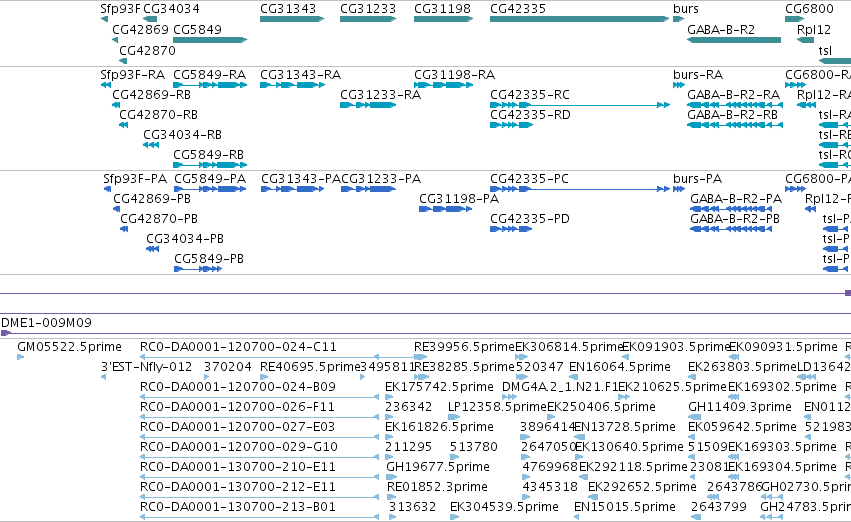Image resolution: width=851 pixels, height=522 pixels.
Task: Click the CG31233 gene label
Action: tap(368, 9)
